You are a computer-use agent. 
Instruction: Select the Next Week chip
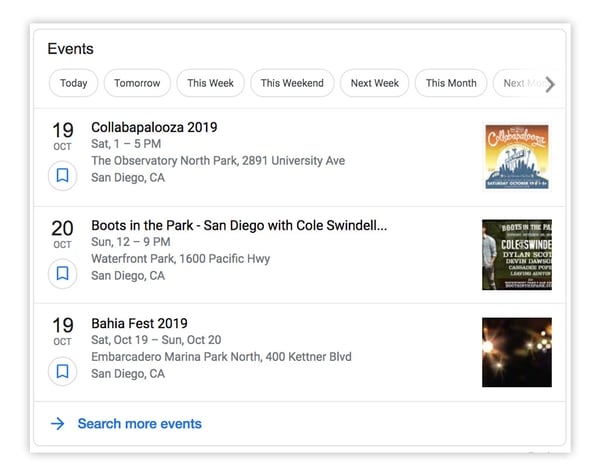click(x=375, y=83)
